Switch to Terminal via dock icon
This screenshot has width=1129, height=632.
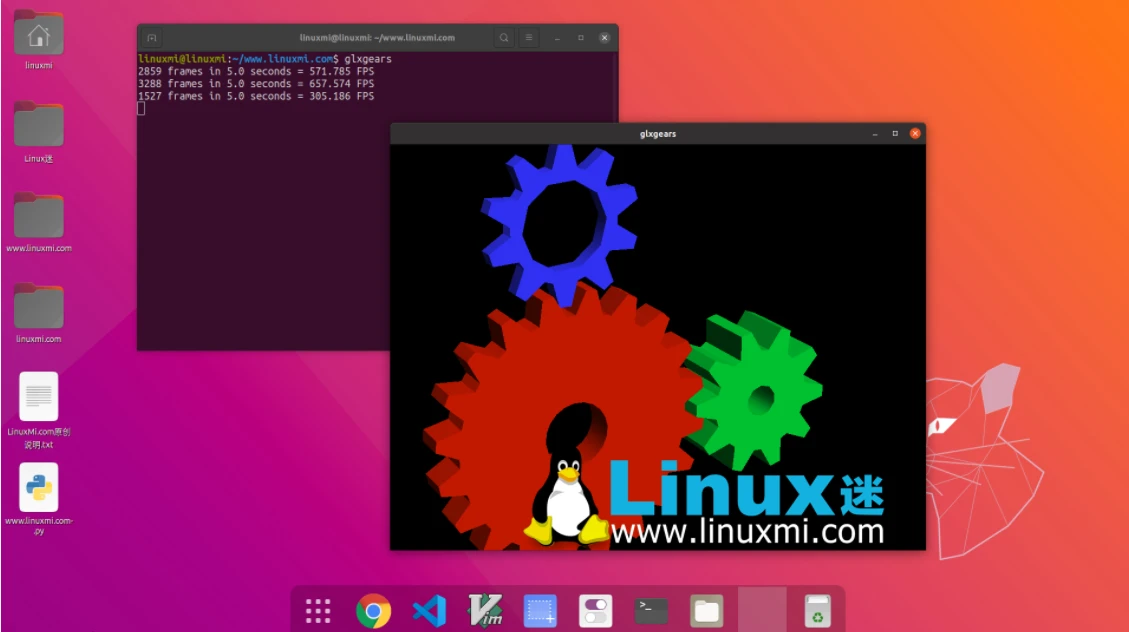coord(651,611)
